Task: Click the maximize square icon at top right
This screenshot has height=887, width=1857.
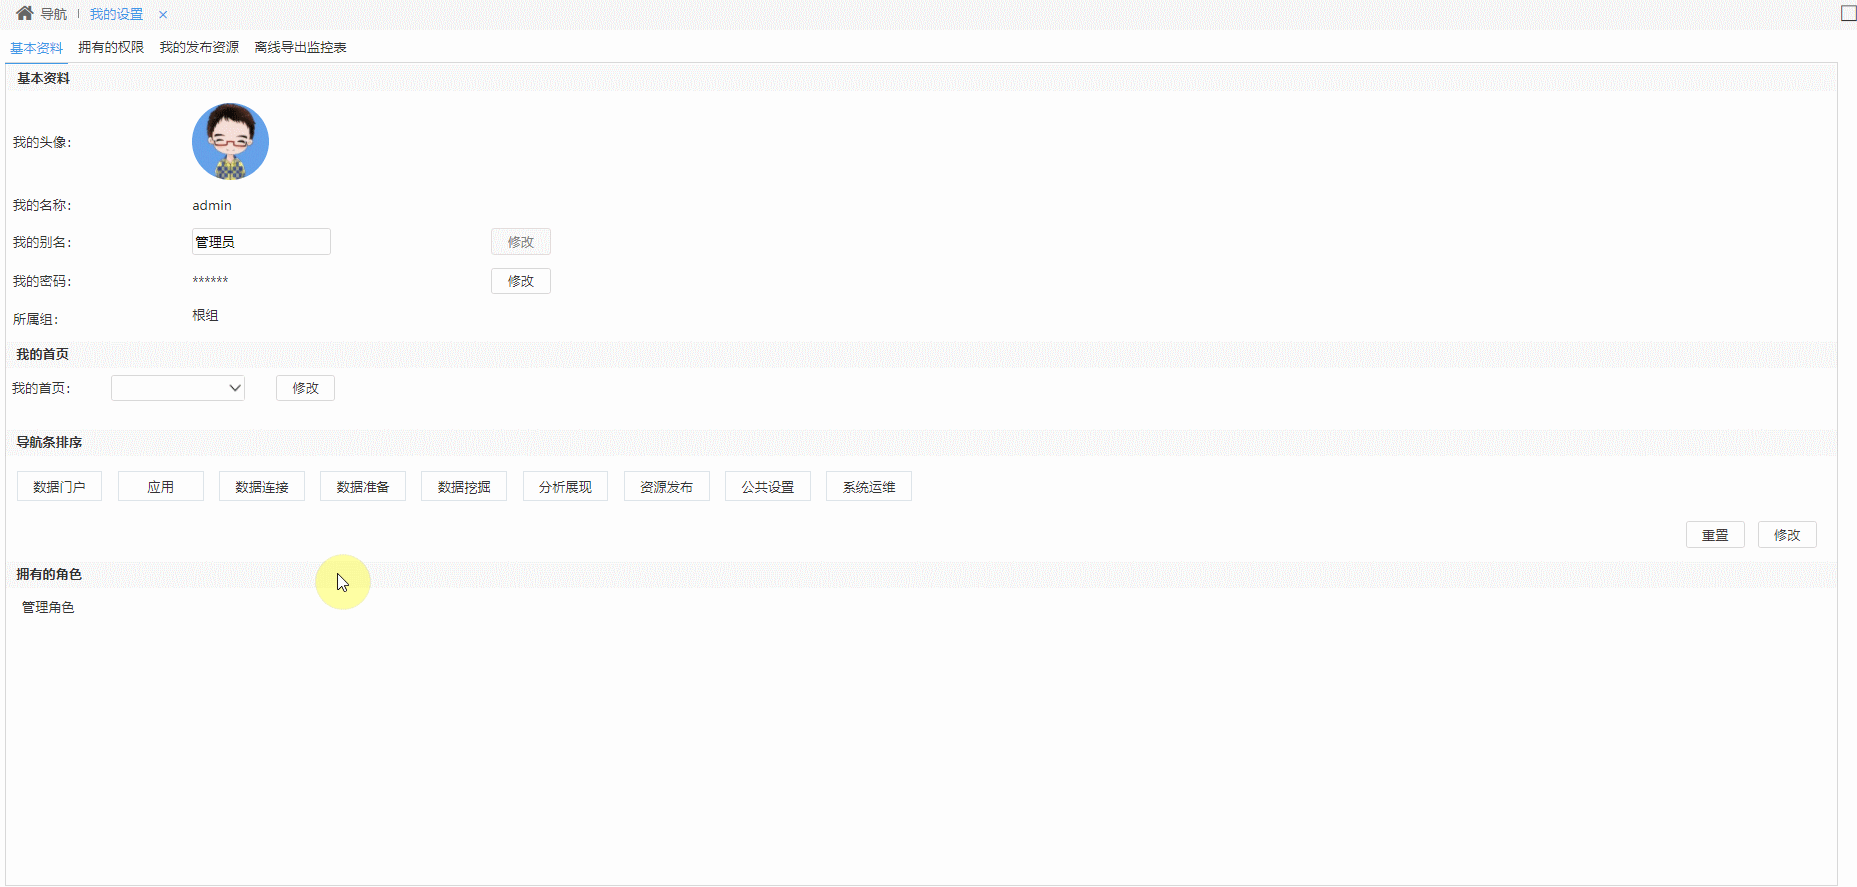Action: click(1848, 13)
